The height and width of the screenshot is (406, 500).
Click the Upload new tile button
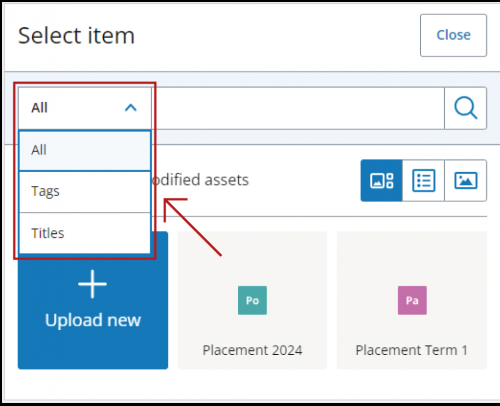click(x=93, y=300)
